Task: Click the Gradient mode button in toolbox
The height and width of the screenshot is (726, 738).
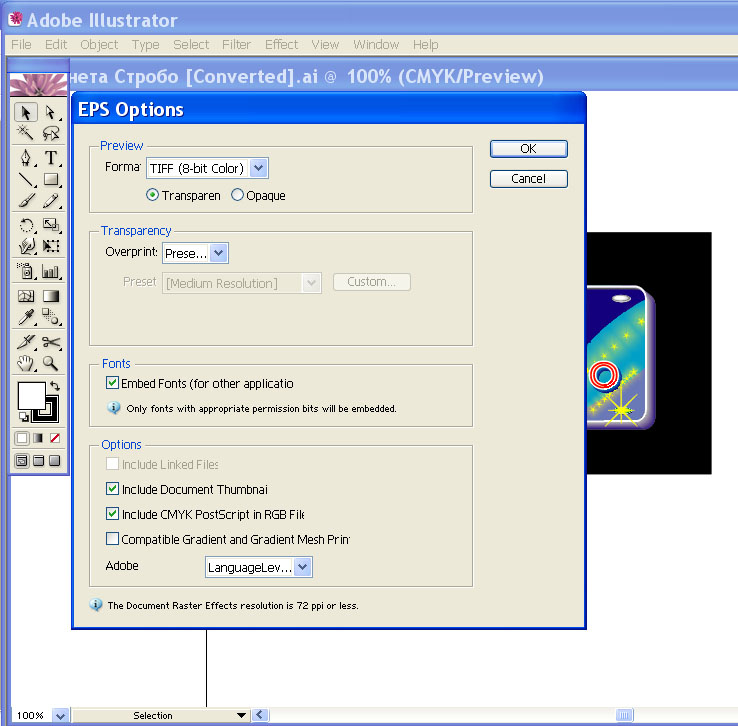Action: coord(38,438)
